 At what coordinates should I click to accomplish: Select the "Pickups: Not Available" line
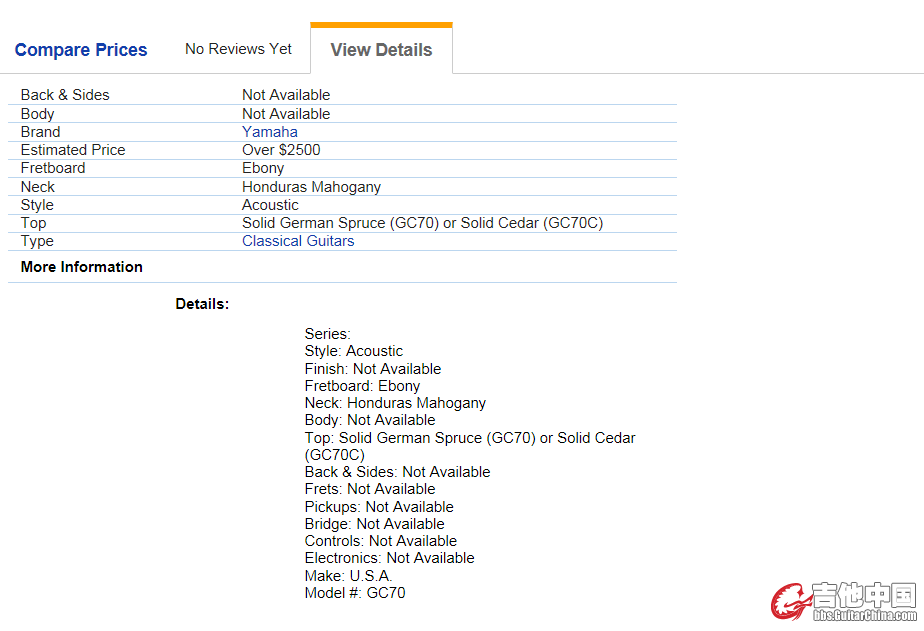point(379,507)
